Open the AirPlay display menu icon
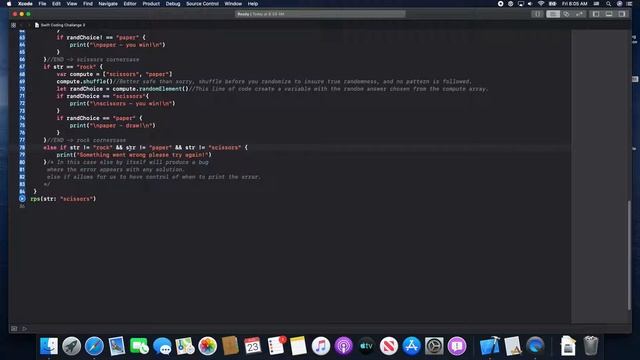Screen dimensions: 640x360 (x=521, y=4)
